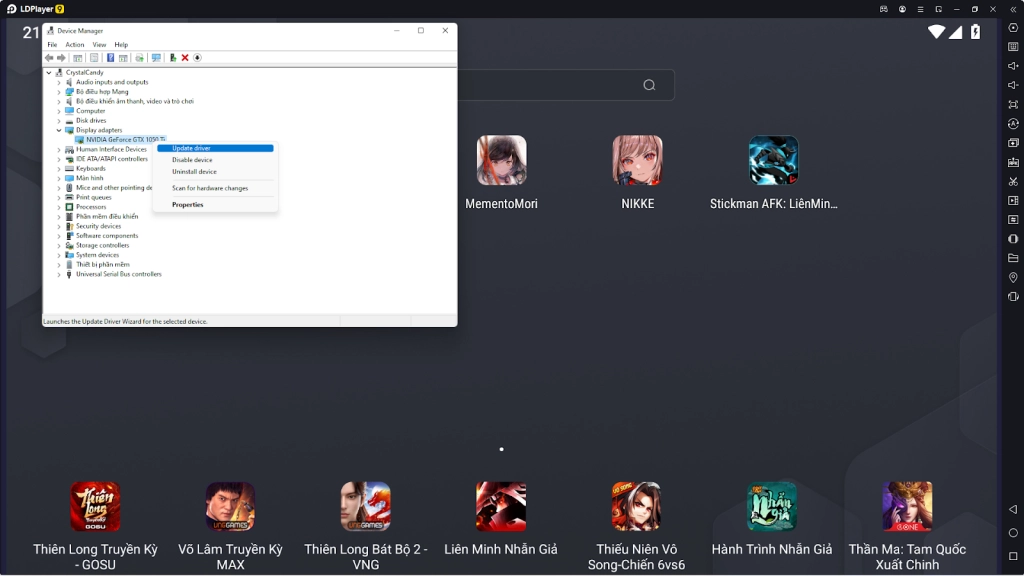The height and width of the screenshot is (576, 1024).
Task: Start the video recorder sidebar icon
Action: pyautogui.click(x=1013, y=200)
